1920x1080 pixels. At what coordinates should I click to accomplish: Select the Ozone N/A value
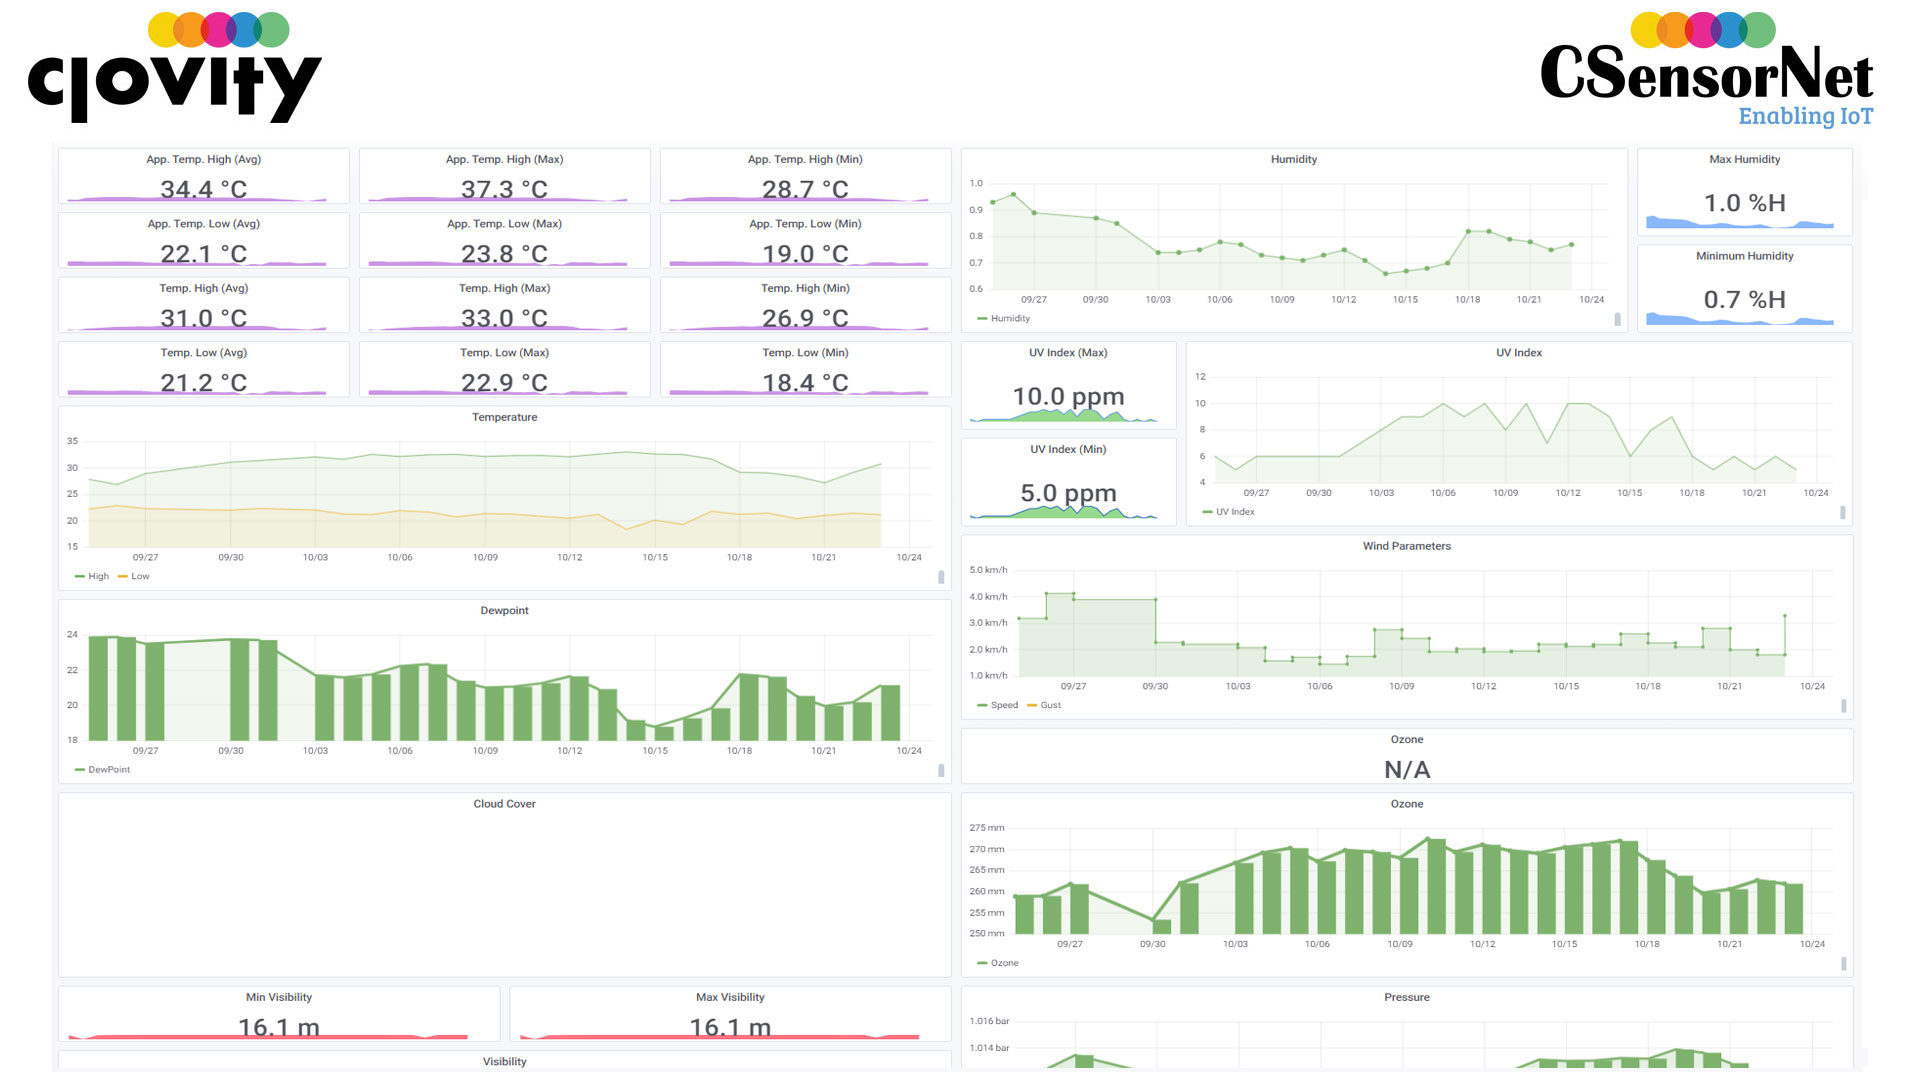pyautogui.click(x=1407, y=770)
